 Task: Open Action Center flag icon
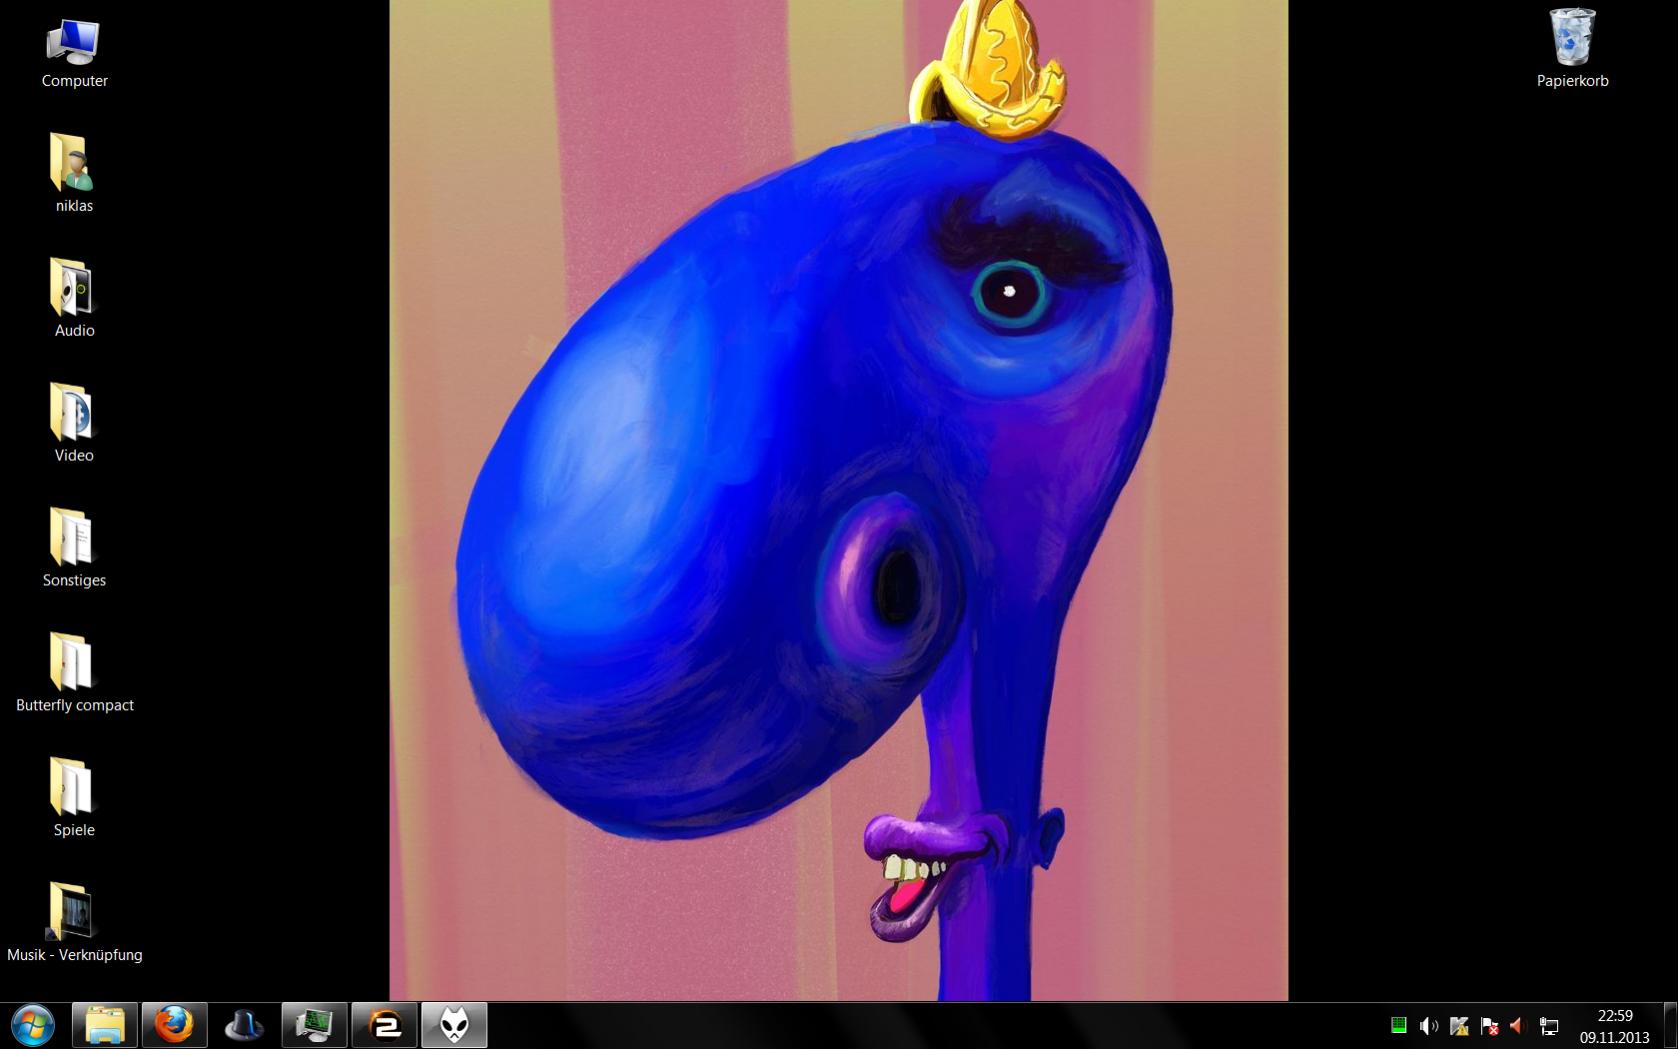tap(1489, 1025)
